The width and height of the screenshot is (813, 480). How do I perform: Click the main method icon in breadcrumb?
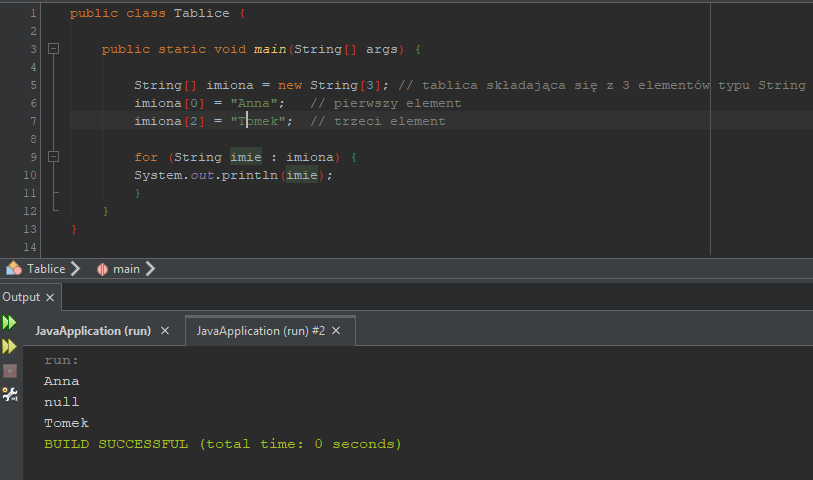[102, 269]
